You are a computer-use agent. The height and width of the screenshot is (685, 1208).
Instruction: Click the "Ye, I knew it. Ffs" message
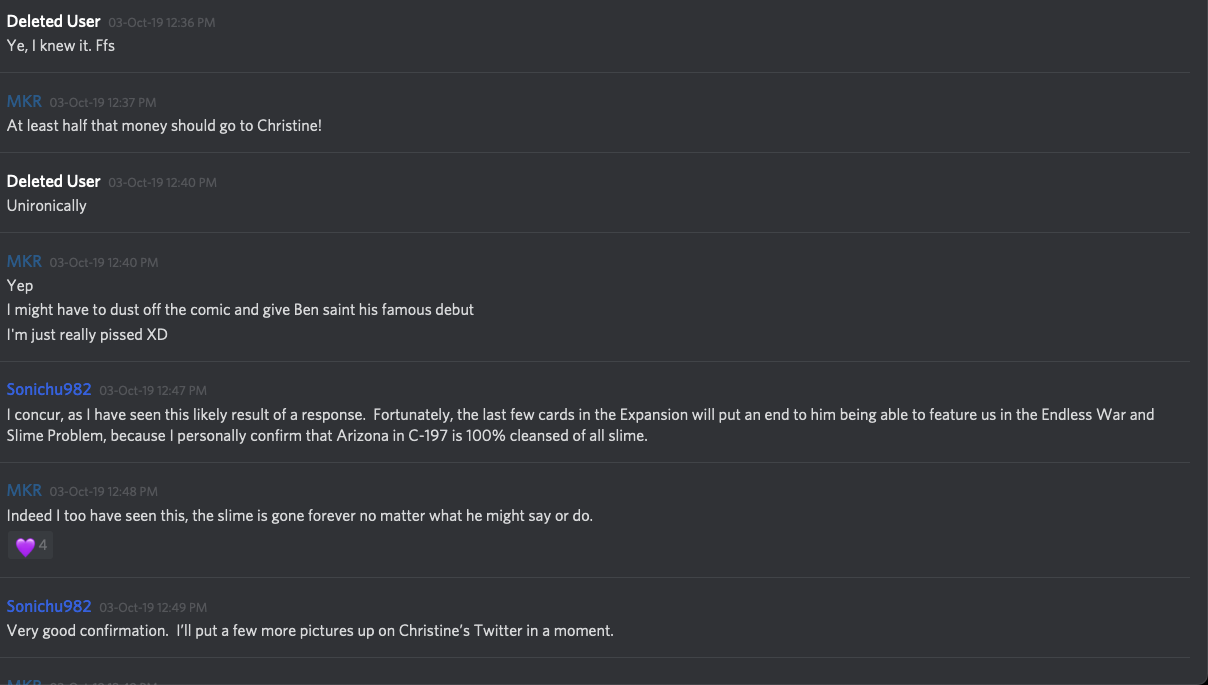tap(61, 45)
